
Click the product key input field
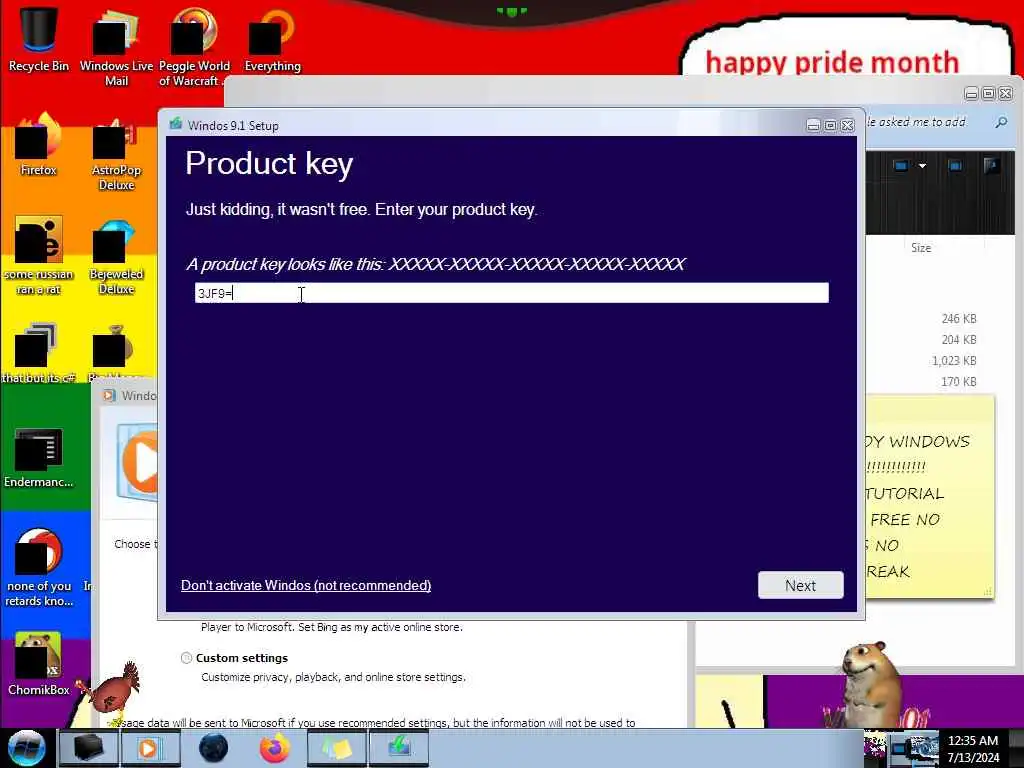511,293
